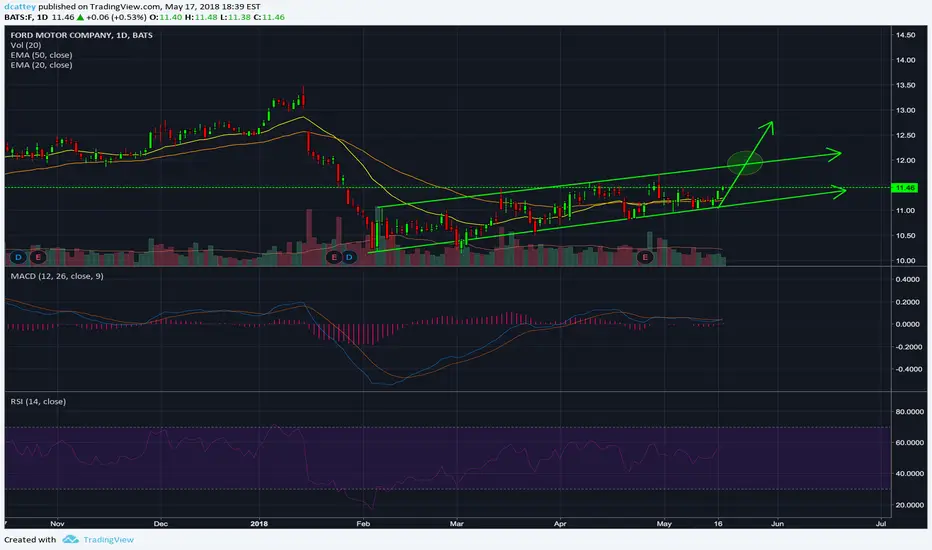Click the Dec label on time axis
932x550 pixels.
click(x=160, y=524)
